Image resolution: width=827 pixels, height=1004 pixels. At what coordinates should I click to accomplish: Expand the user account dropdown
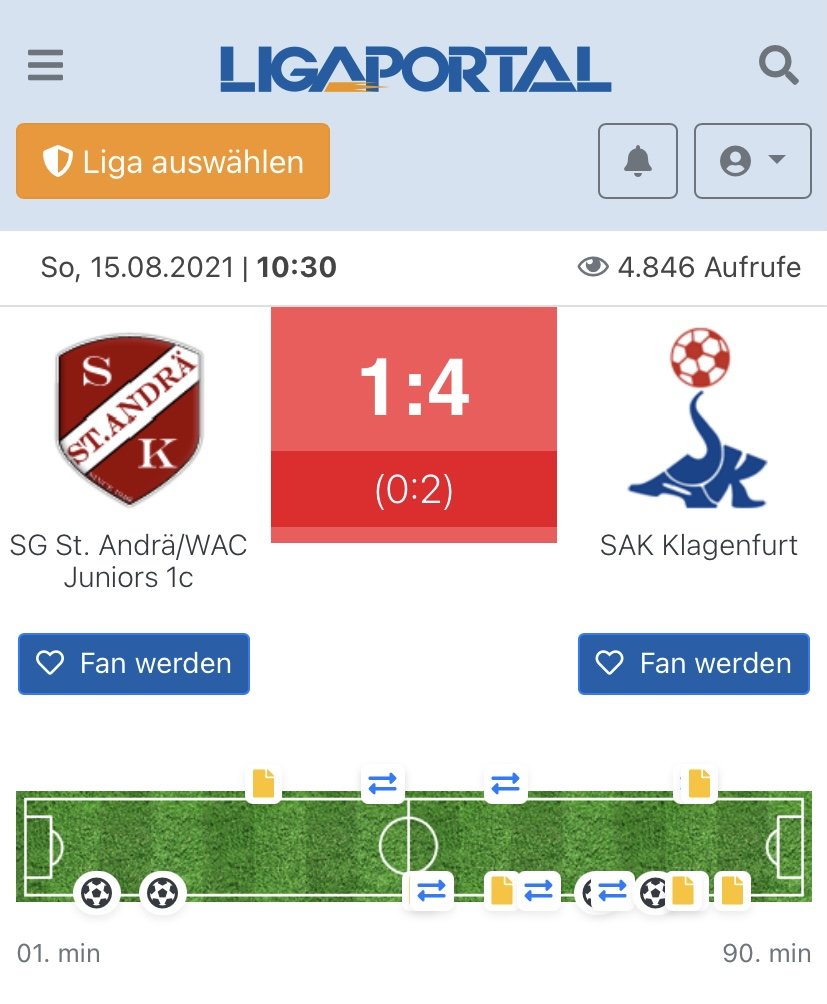point(753,161)
